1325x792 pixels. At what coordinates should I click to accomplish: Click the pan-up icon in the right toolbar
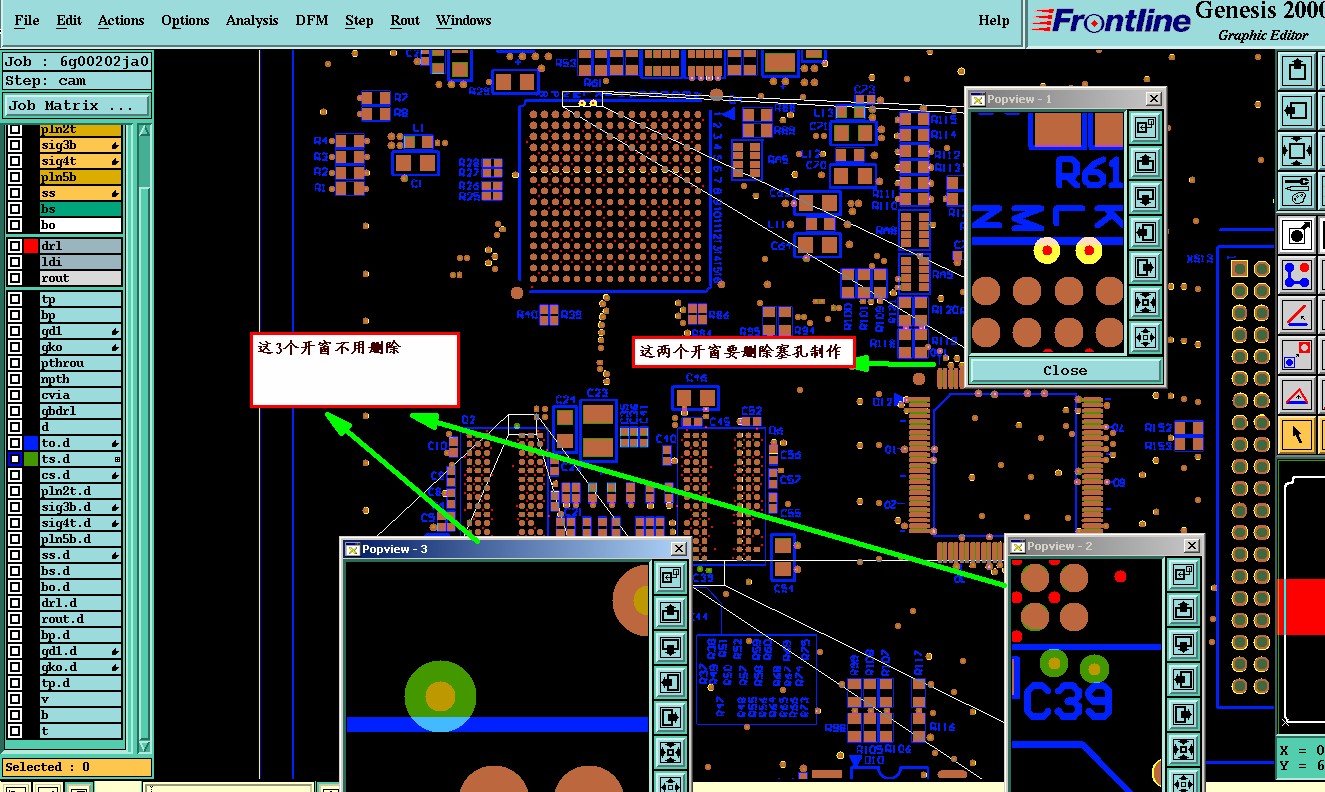[x=1297, y=70]
